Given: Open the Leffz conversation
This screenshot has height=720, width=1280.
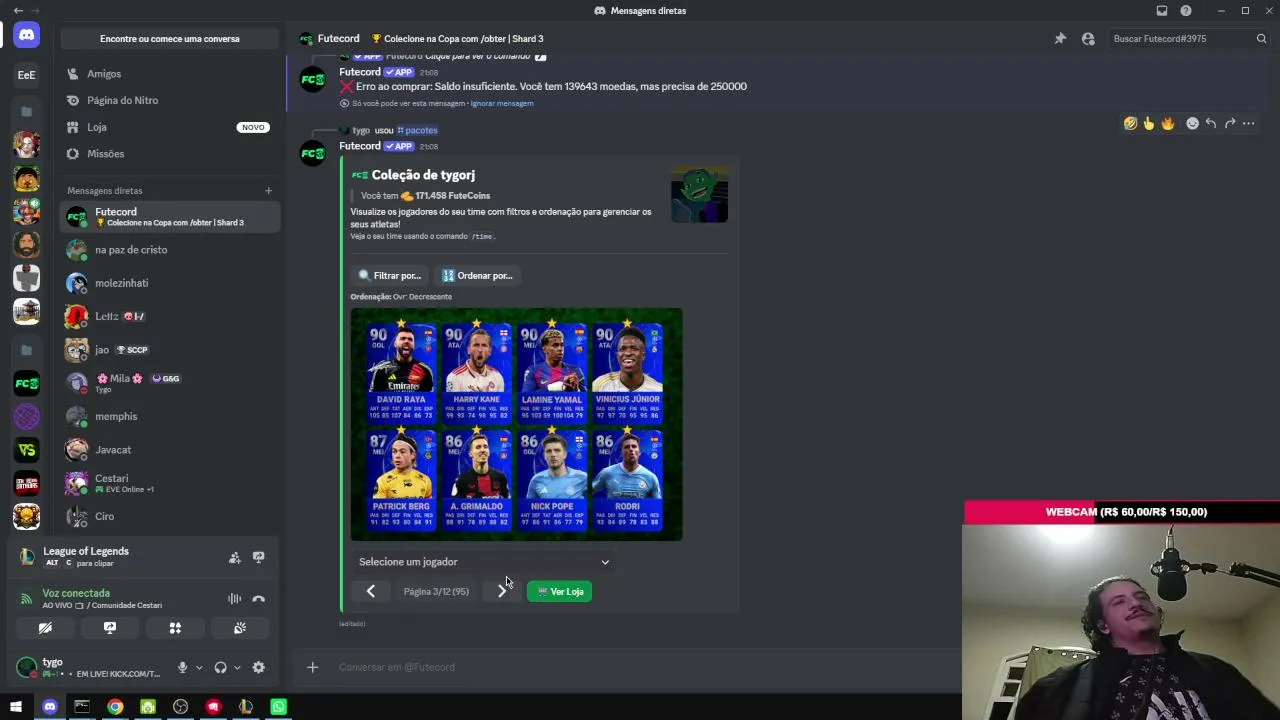Looking at the screenshot, I should coord(170,316).
